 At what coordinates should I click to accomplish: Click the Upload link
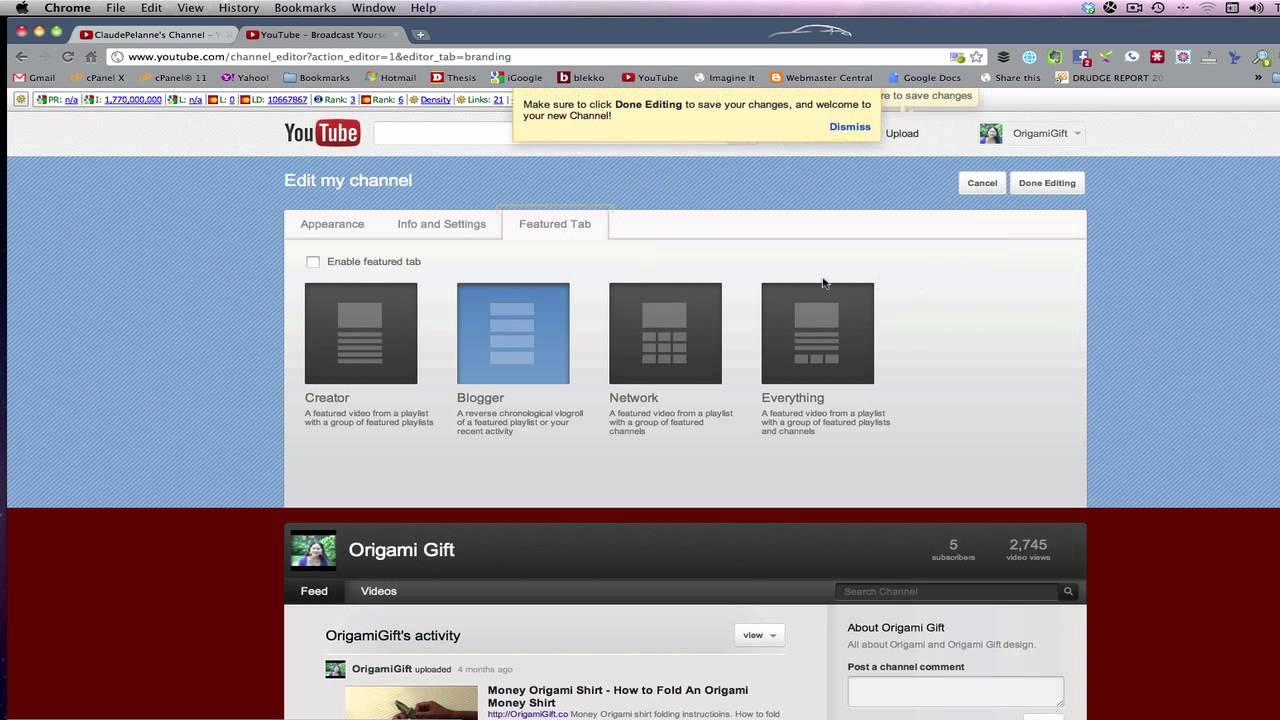pos(902,133)
